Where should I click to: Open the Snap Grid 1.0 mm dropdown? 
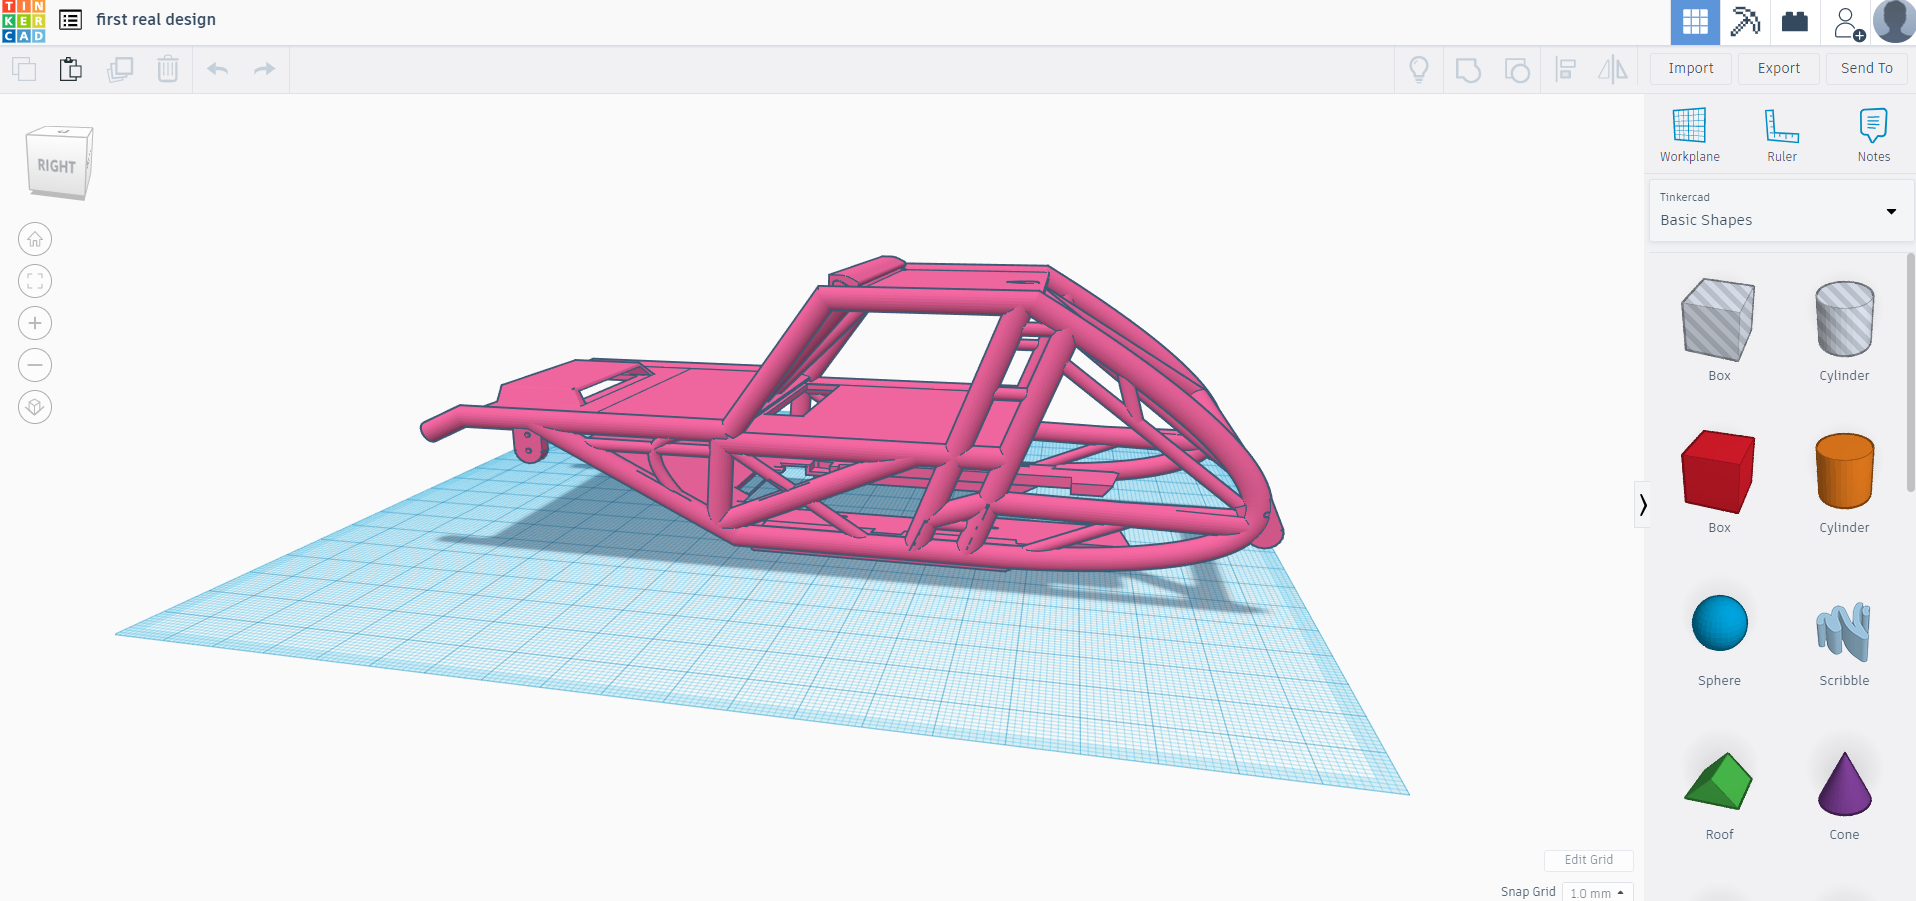(x=1597, y=892)
